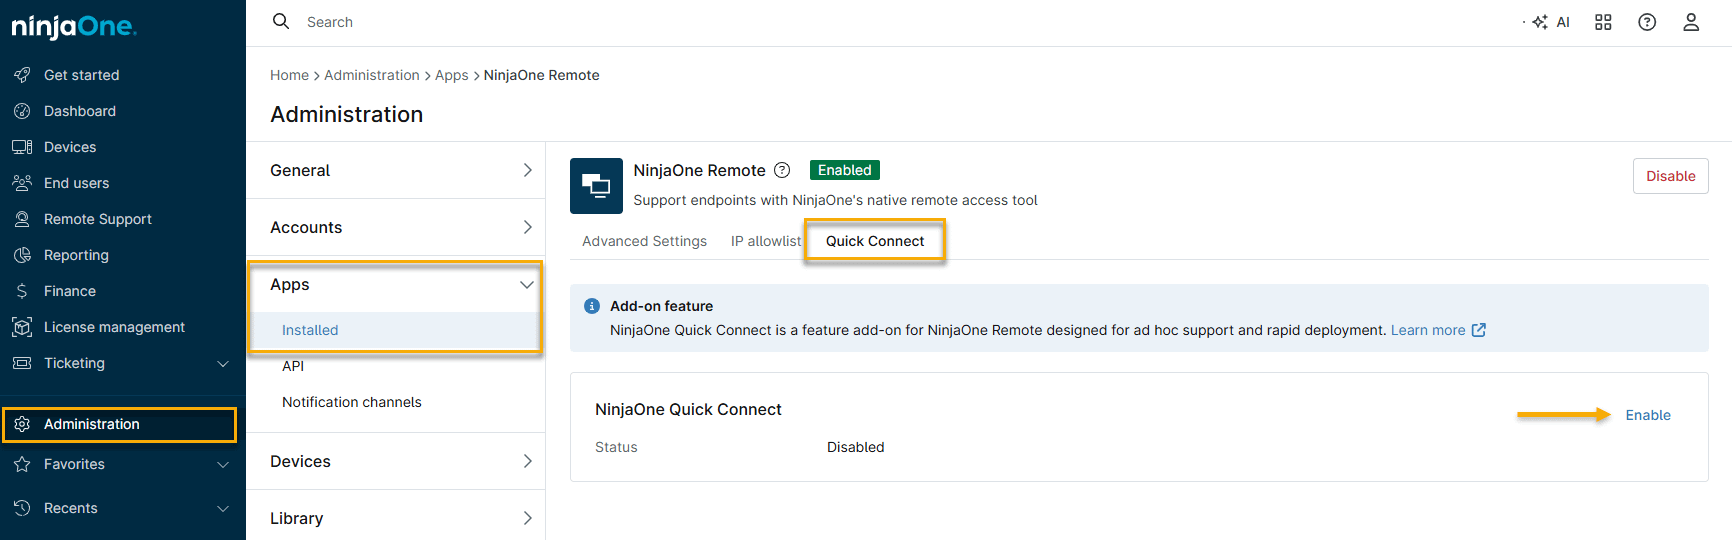
Task: Click the NinjaOne Remote breadcrumb text
Action: [x=541, y=75]
